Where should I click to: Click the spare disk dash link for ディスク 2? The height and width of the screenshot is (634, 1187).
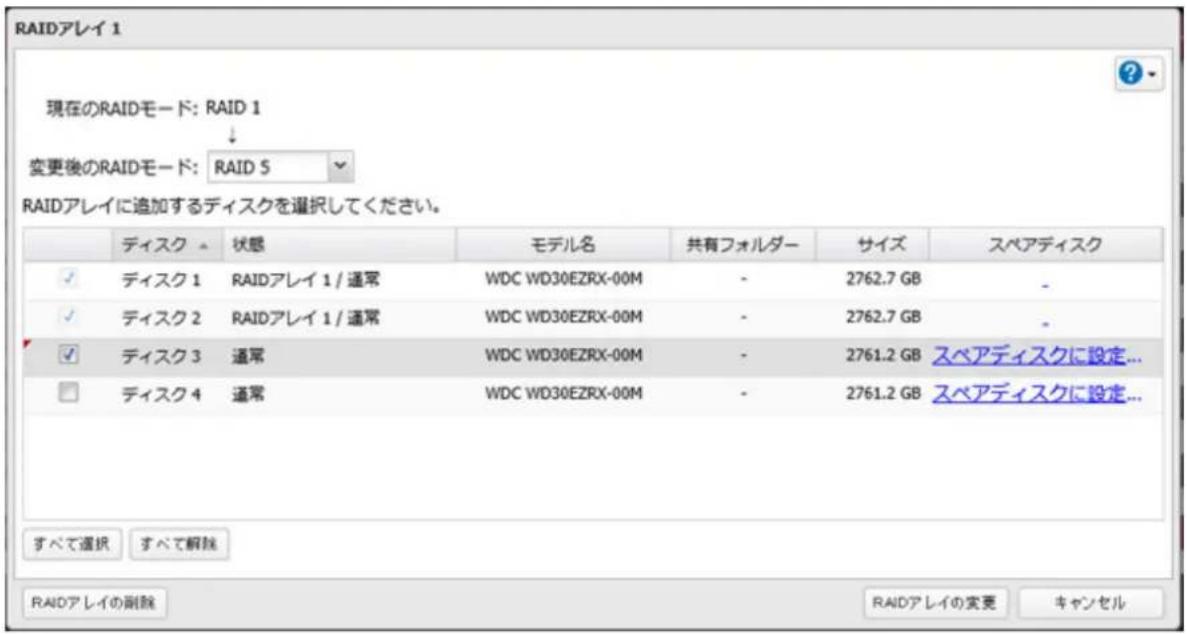[1045, 323]
